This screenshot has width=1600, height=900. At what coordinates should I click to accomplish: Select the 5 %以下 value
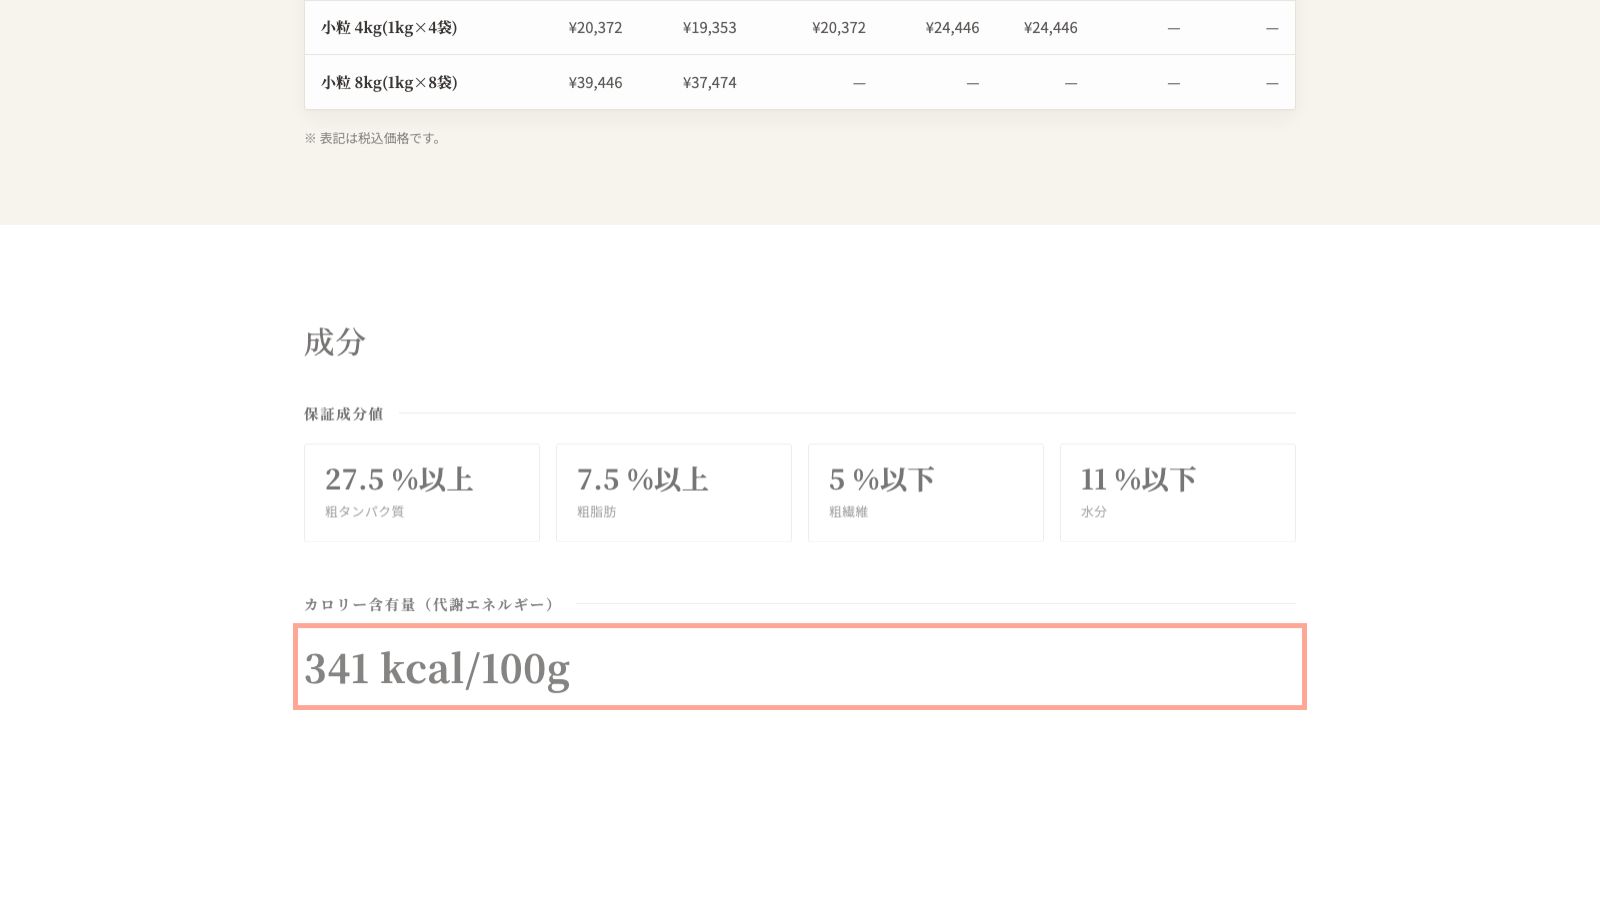pos(881,480)
